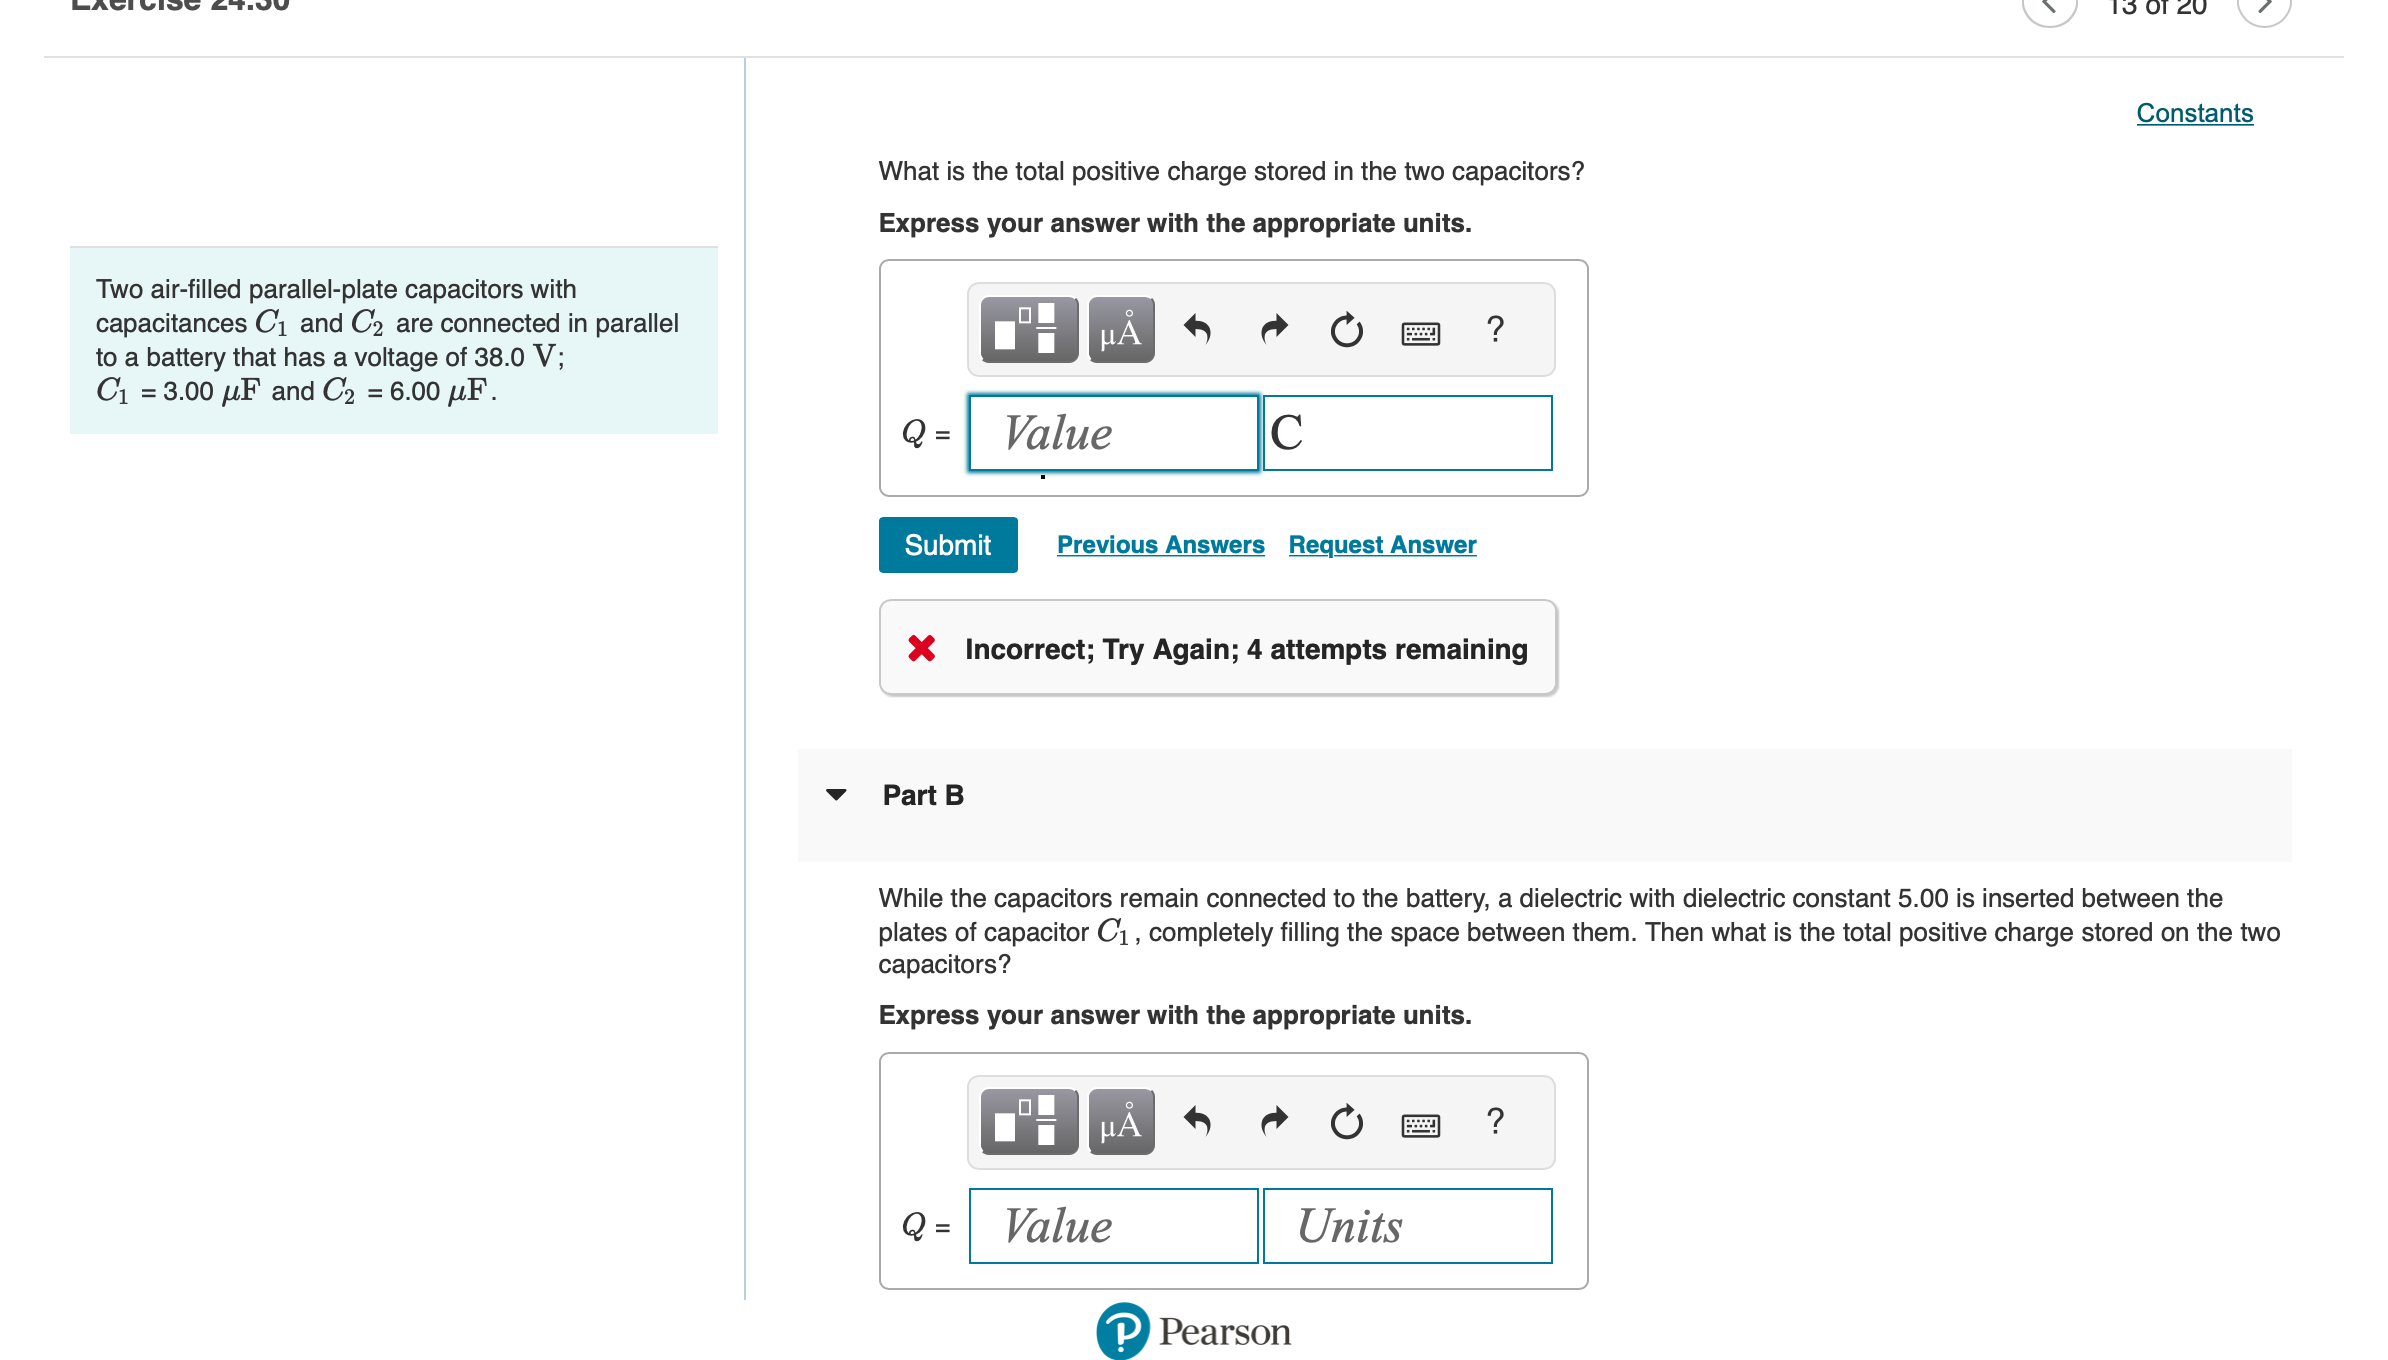Open Previous Answers for Part A
Screen dimensions: 2388x1360
point(1161,544)
